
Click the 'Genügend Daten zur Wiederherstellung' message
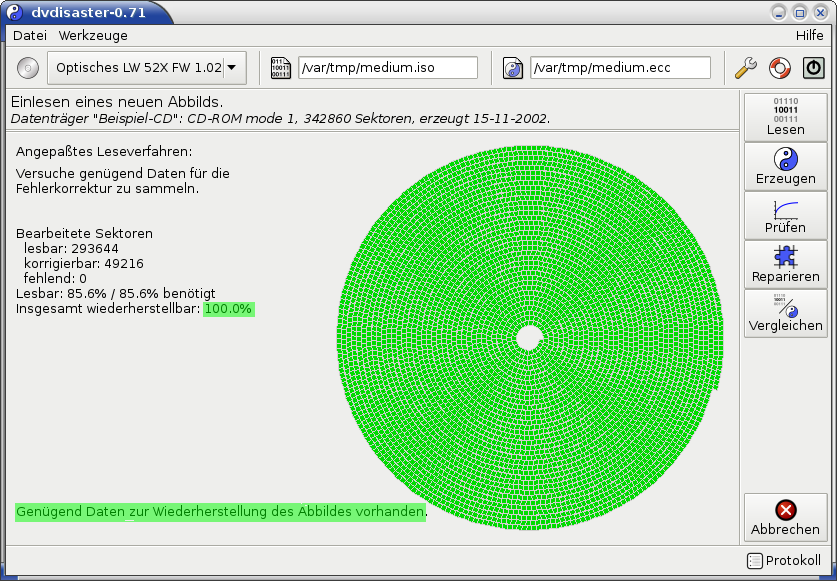[x=220, y=512]
